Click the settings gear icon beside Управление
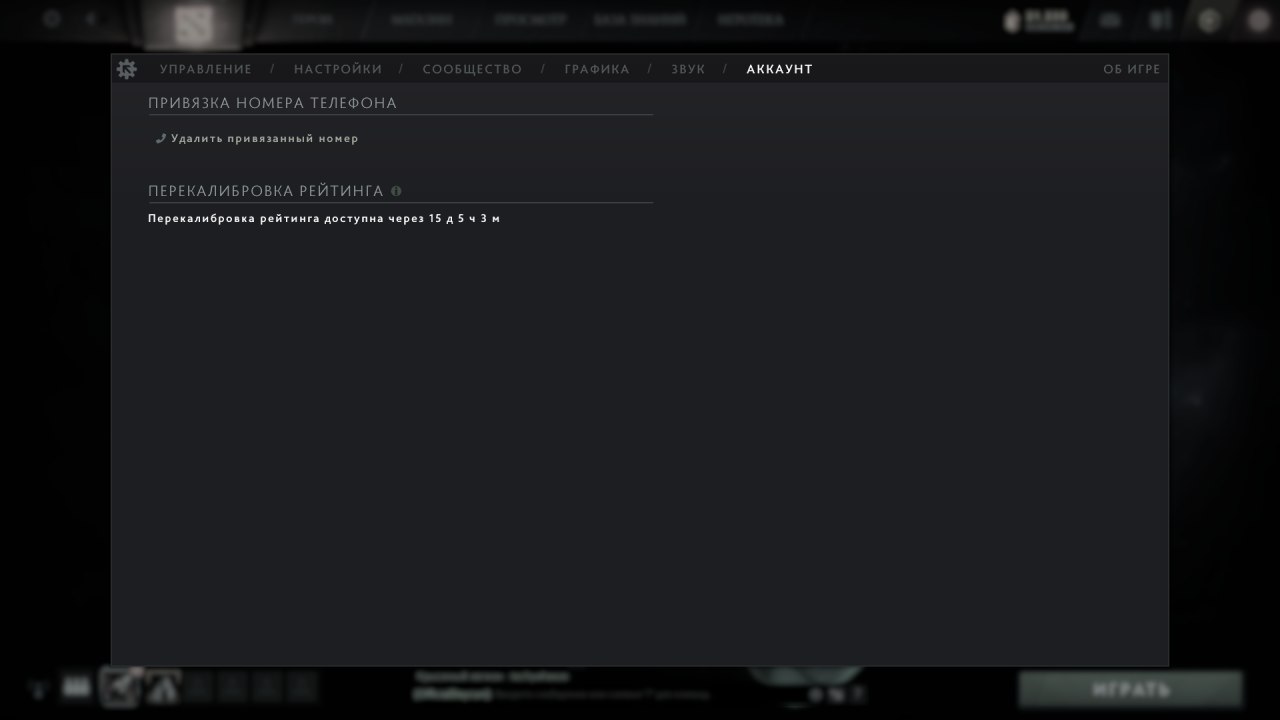This screenshot has height=720, width=1280. (127, 69)
